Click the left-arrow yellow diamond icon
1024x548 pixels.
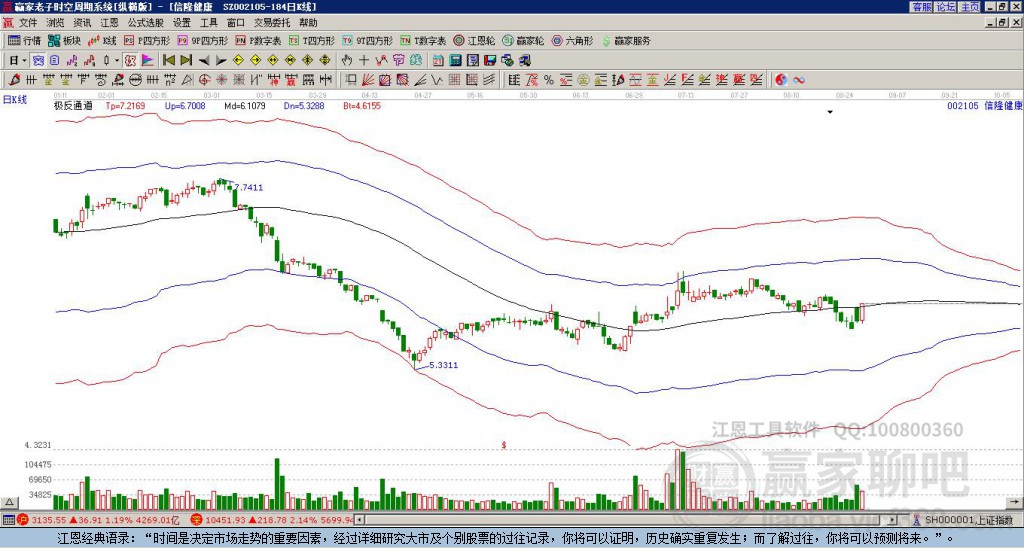tap(238, 61)
